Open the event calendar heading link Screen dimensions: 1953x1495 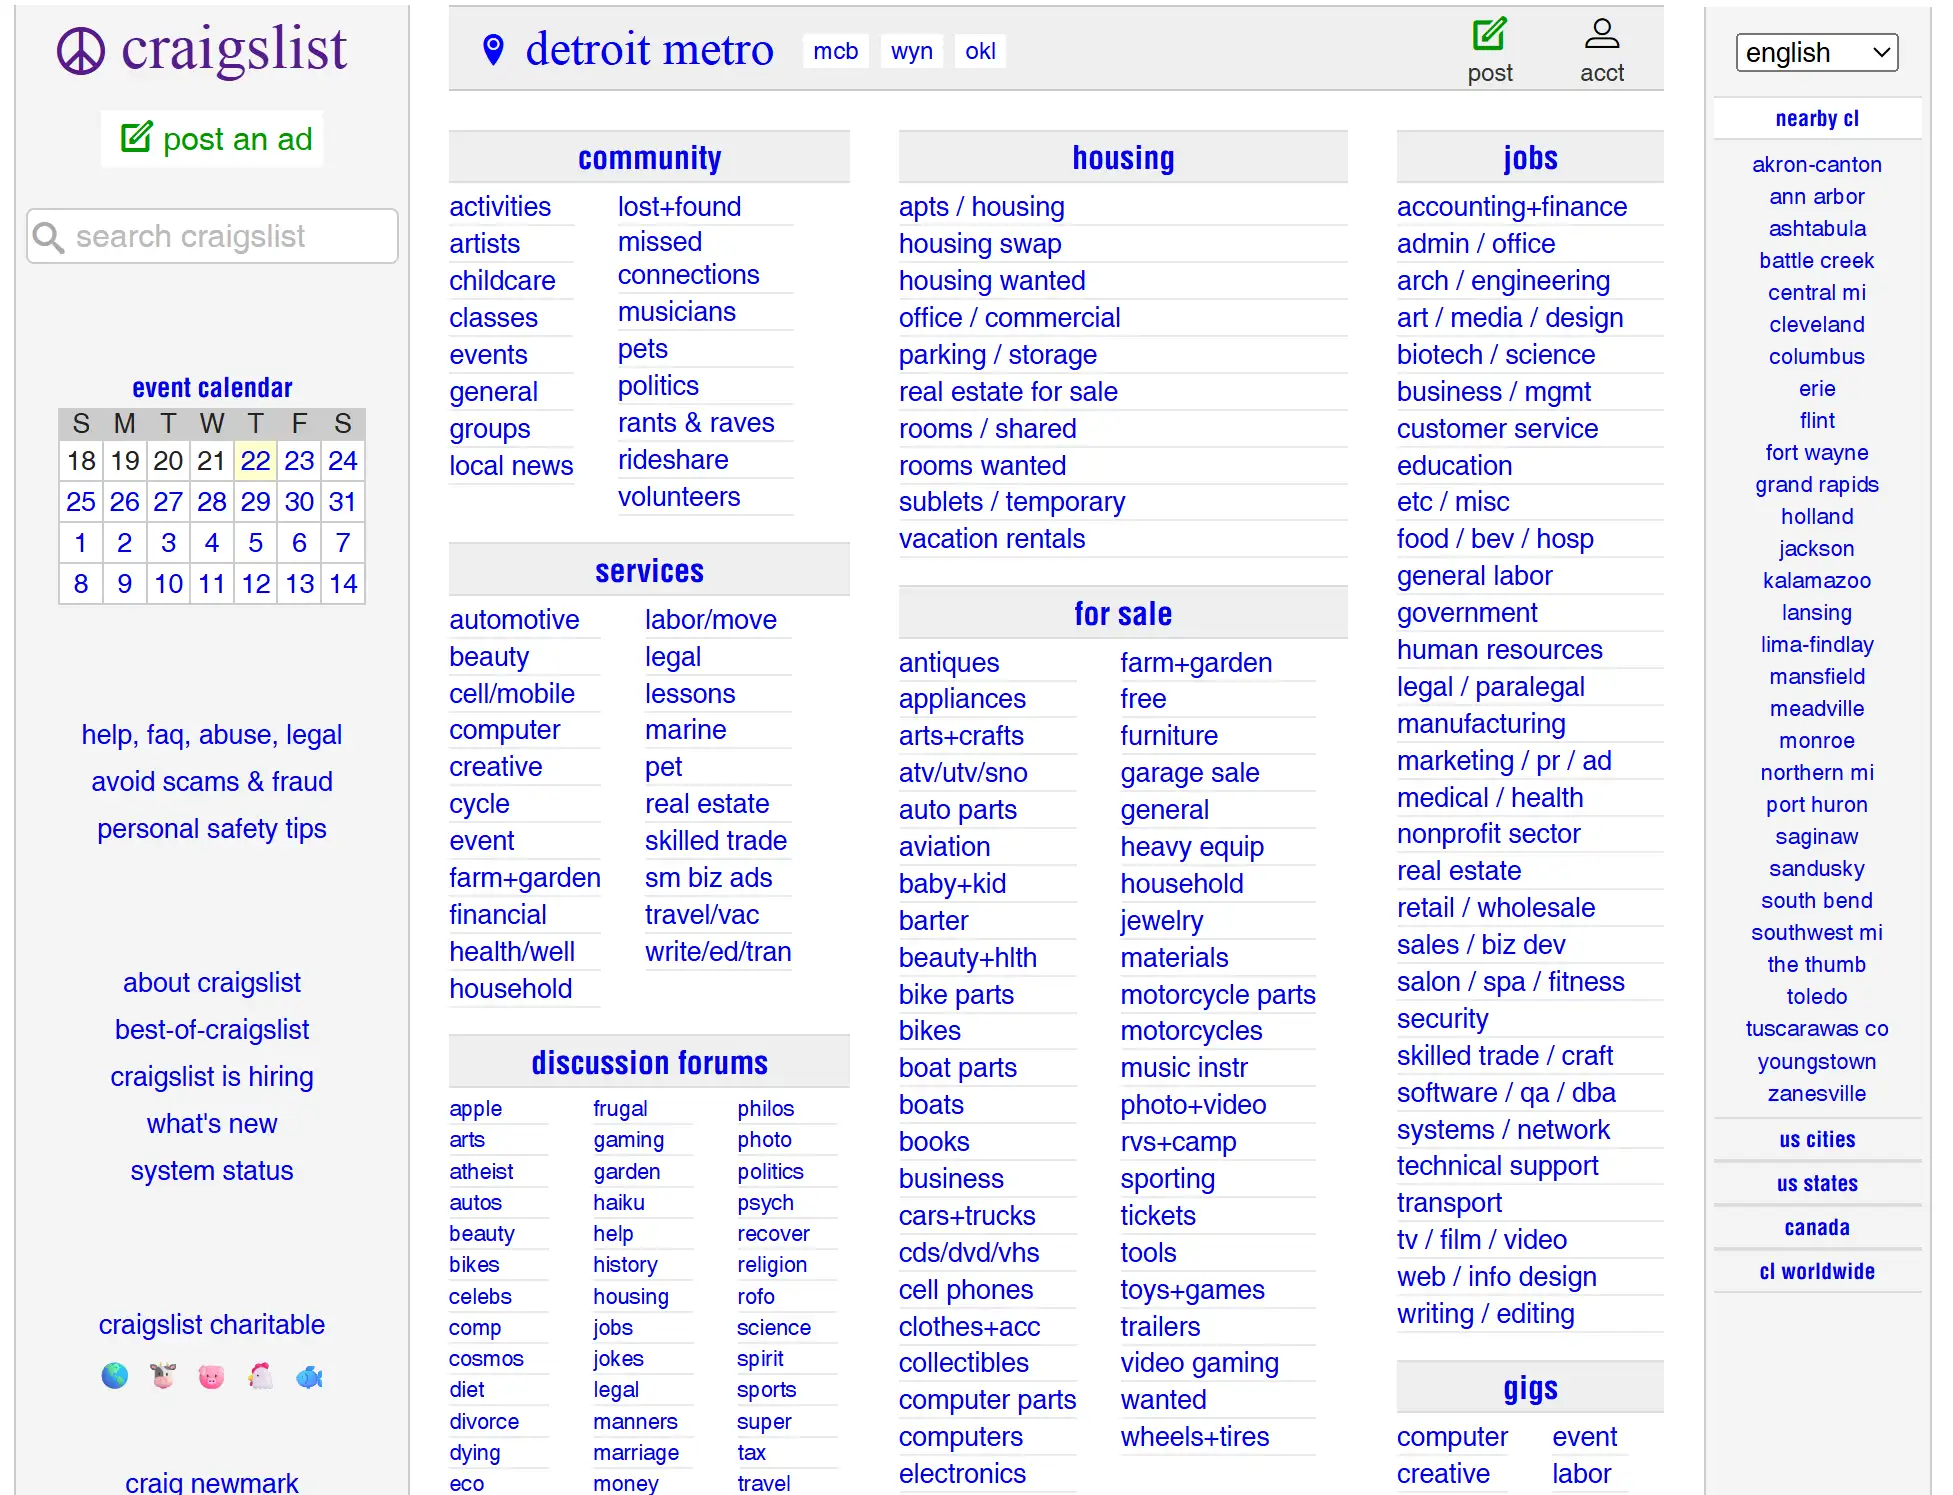(x=212, y=387)
